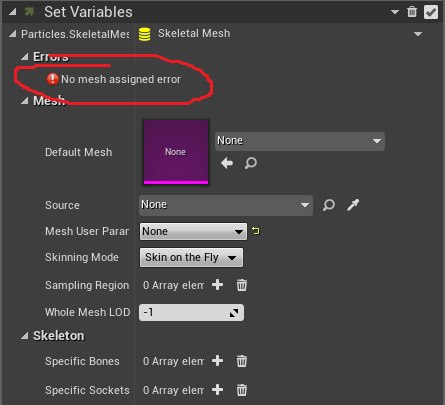This screenshot has height=405, width=445.
Task: Delete the Set Variables module via trash icon
Action: (412, 12)
